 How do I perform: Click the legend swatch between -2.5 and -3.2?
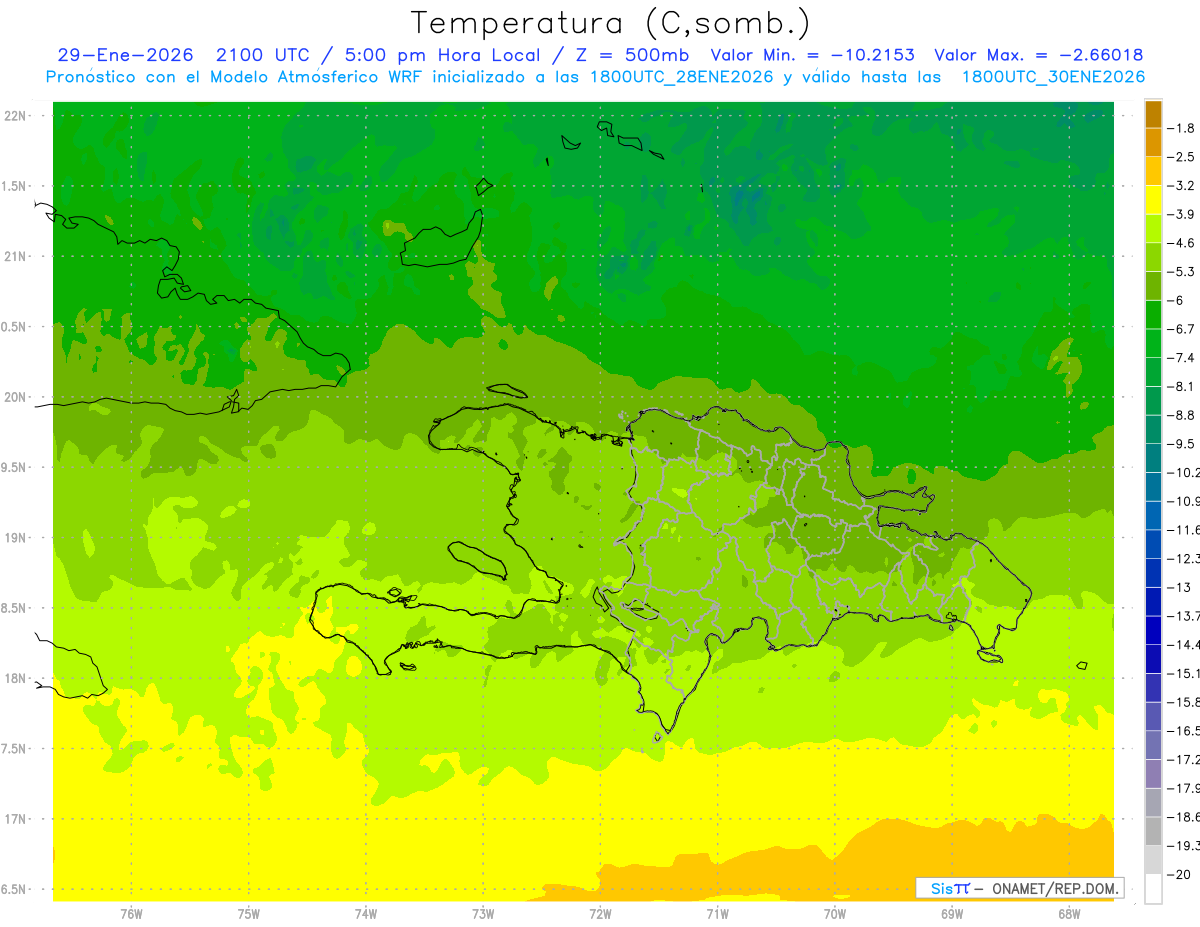coord(1153,171)
